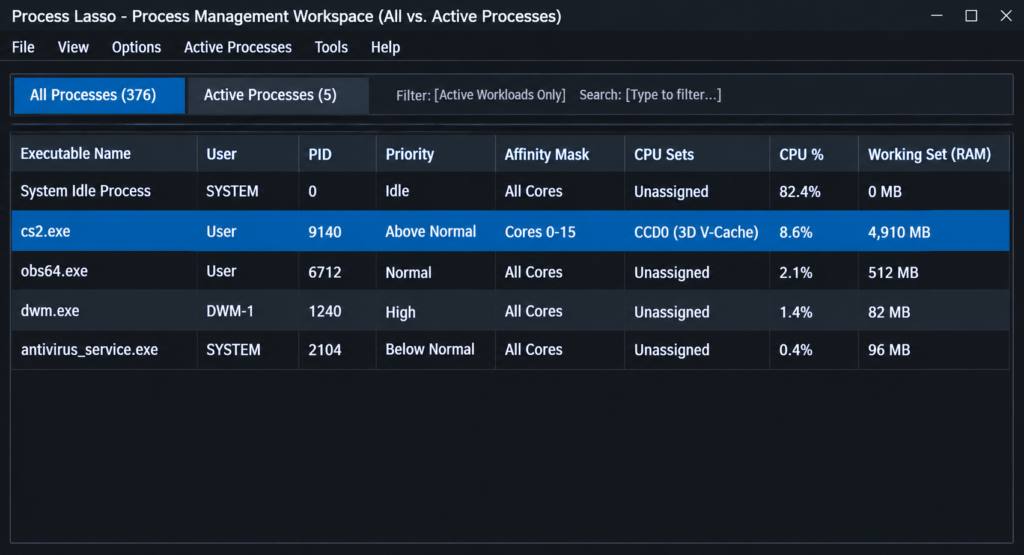Select the antivirus_service.exe process name

89,350
